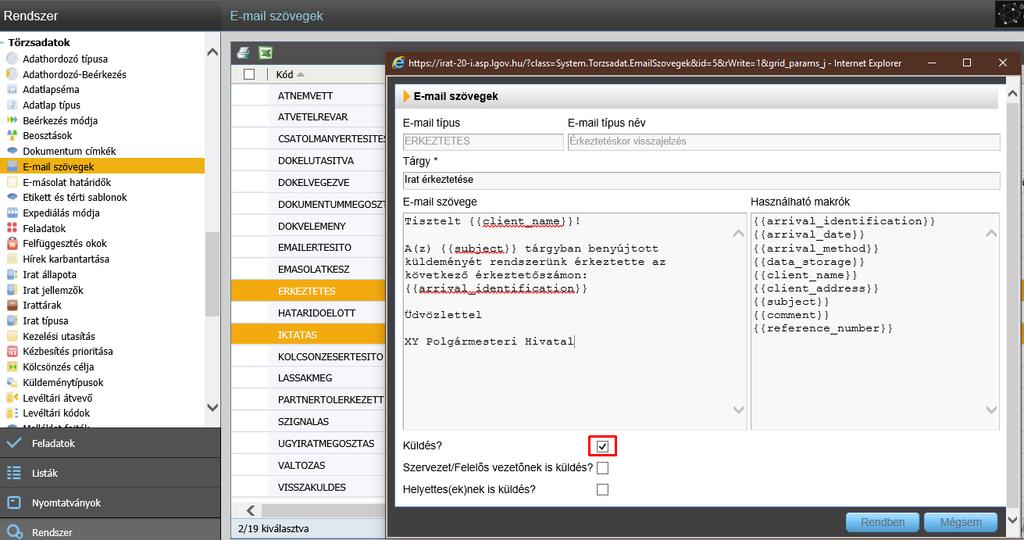Select ATNEMVETT row in grid
Viewport: 1024px width, 540px height.
click(308, 95)
